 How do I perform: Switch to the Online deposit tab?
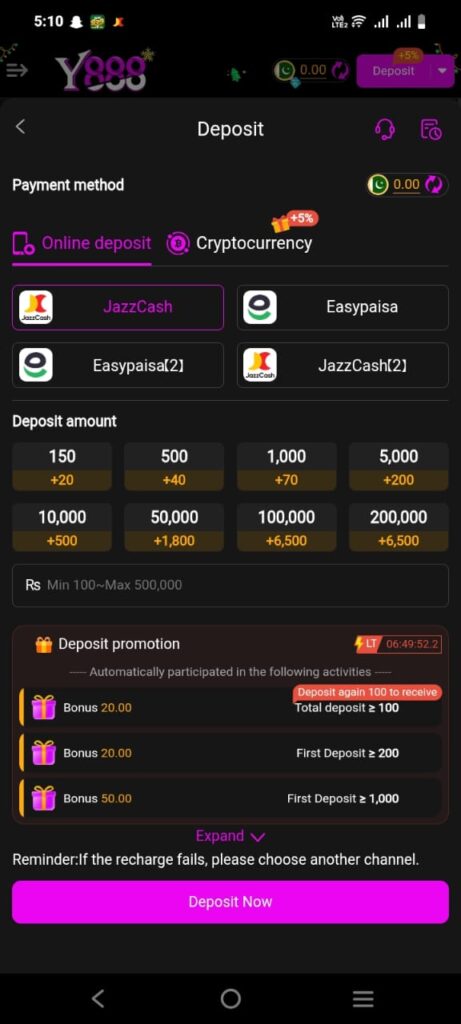point(82,243)
